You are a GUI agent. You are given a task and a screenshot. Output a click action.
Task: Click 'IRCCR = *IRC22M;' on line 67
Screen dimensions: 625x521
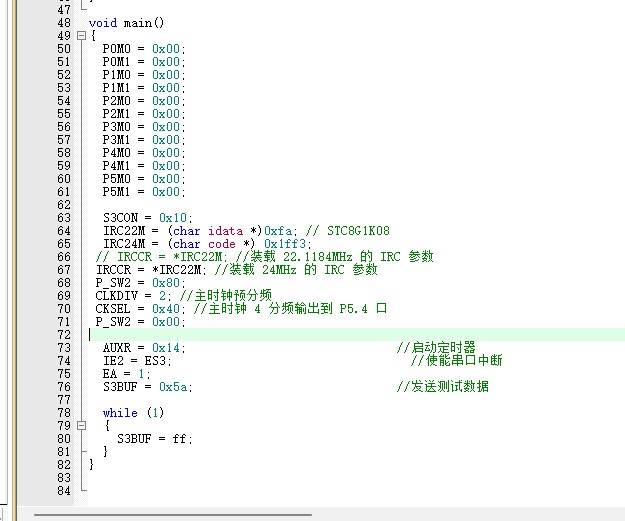click(151, 270)
